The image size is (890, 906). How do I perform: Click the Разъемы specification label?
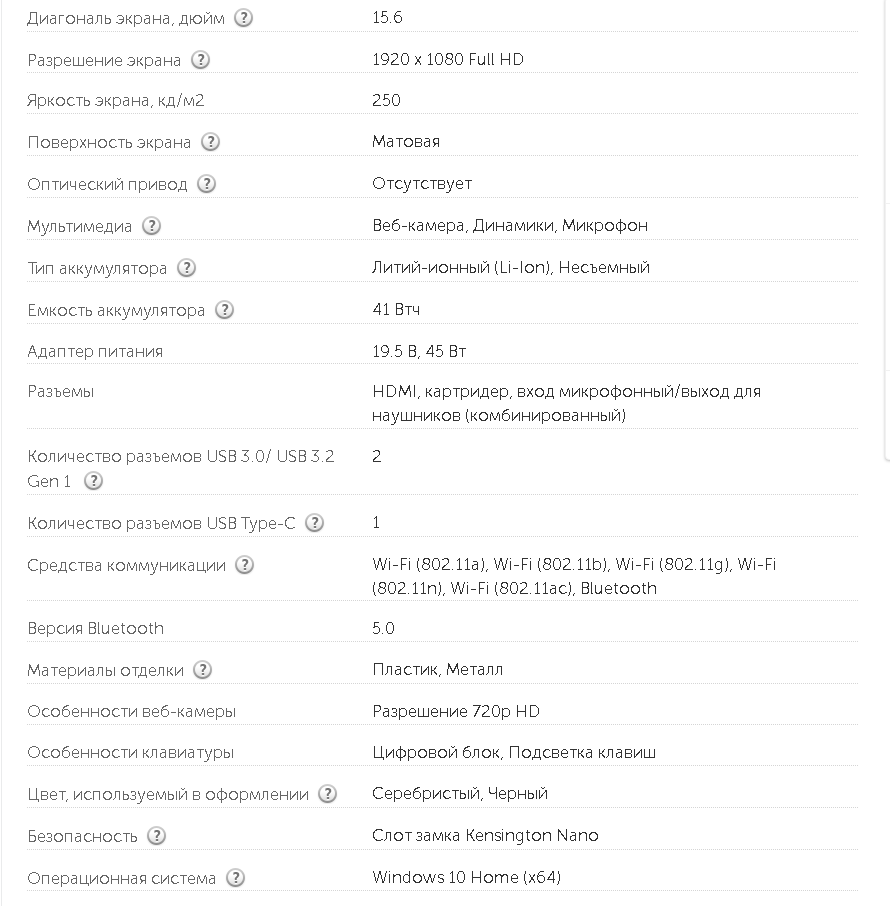pyautogui.click(x=61, y=392)
